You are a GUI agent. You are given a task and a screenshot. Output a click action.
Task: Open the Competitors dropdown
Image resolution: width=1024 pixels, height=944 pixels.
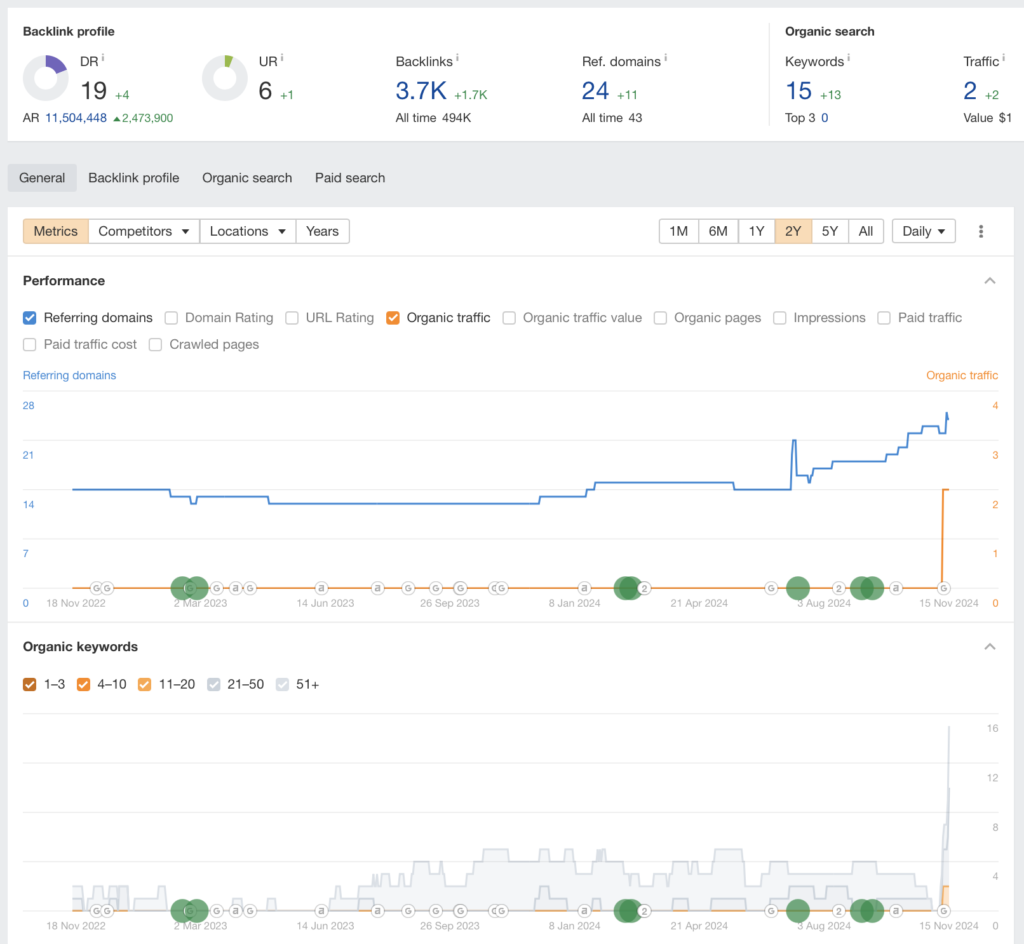click(144, 231)
